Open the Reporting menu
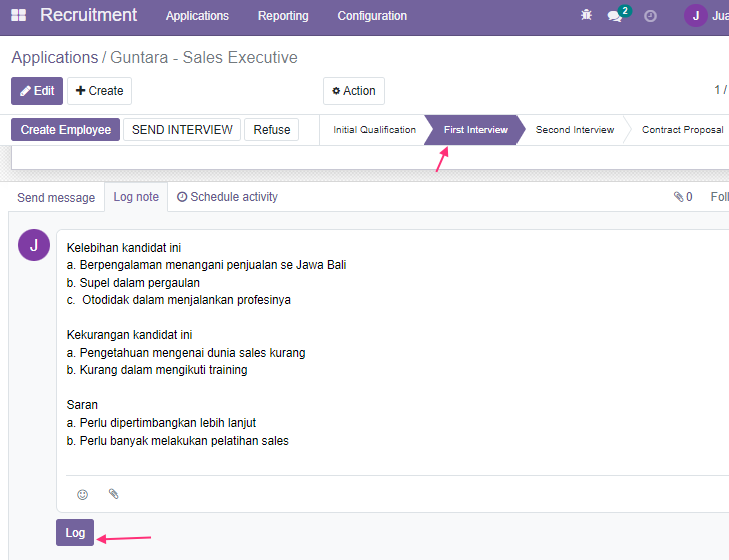This screenshot has width=729, height=560. click(x=283, y=16)
